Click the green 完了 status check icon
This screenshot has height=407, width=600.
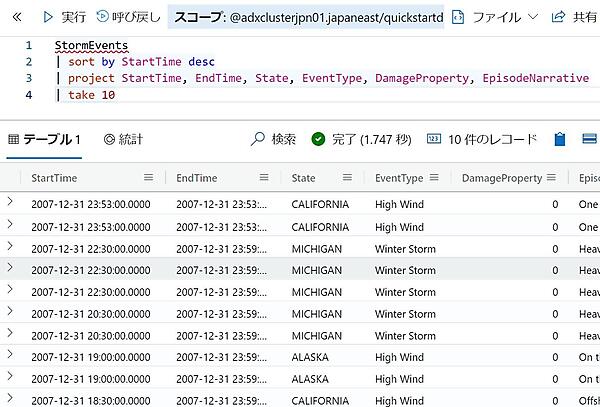pyautogui.click(x=318, y=139)
